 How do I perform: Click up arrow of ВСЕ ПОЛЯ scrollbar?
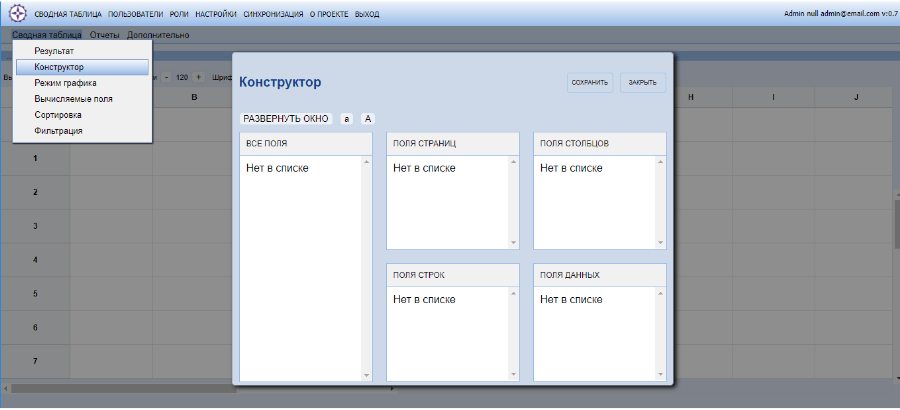click(366, 161)
